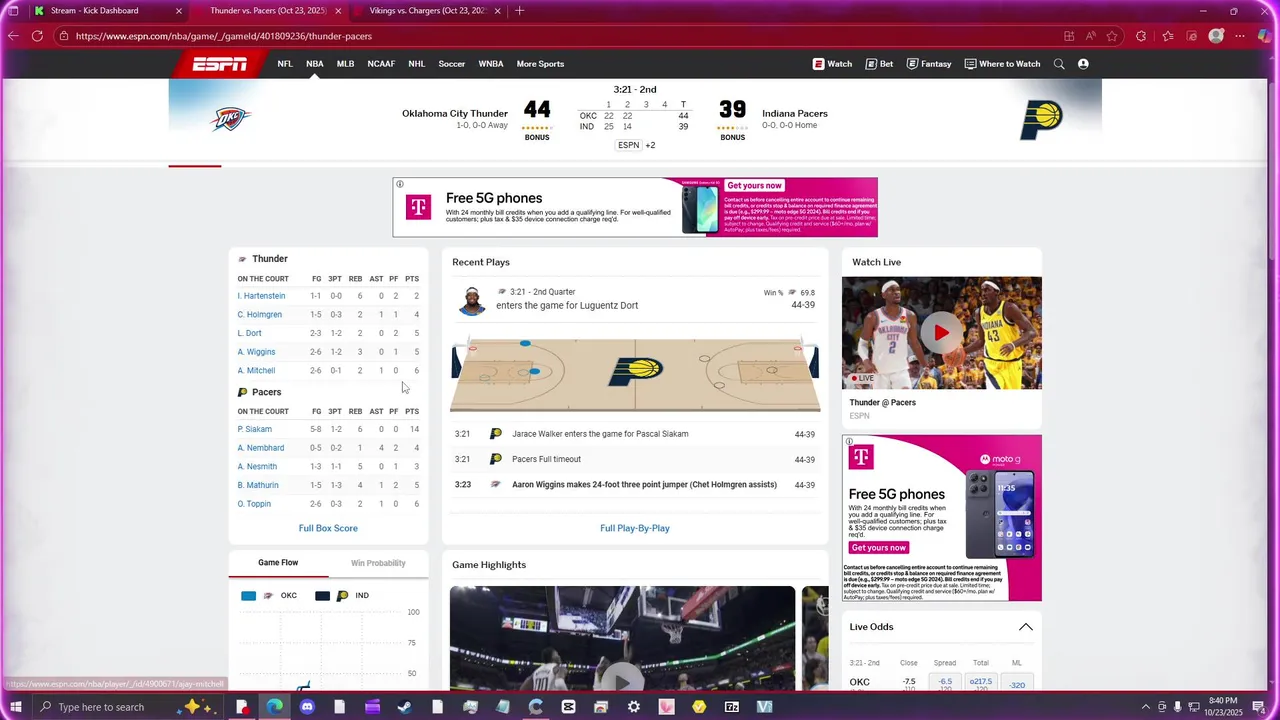Click the ad info icon on T-Mobile banner

click(x=399, y=184)
